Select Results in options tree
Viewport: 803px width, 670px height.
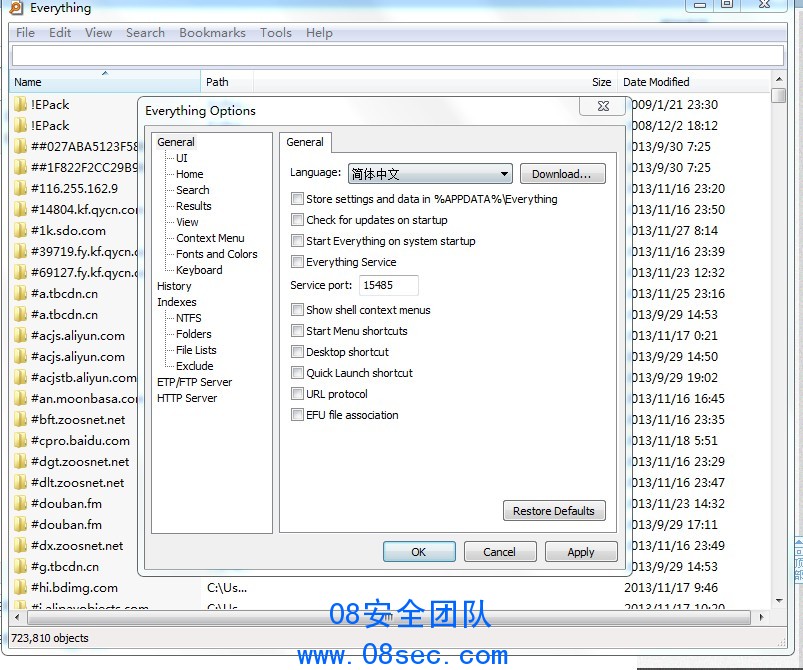click(194, 206)
